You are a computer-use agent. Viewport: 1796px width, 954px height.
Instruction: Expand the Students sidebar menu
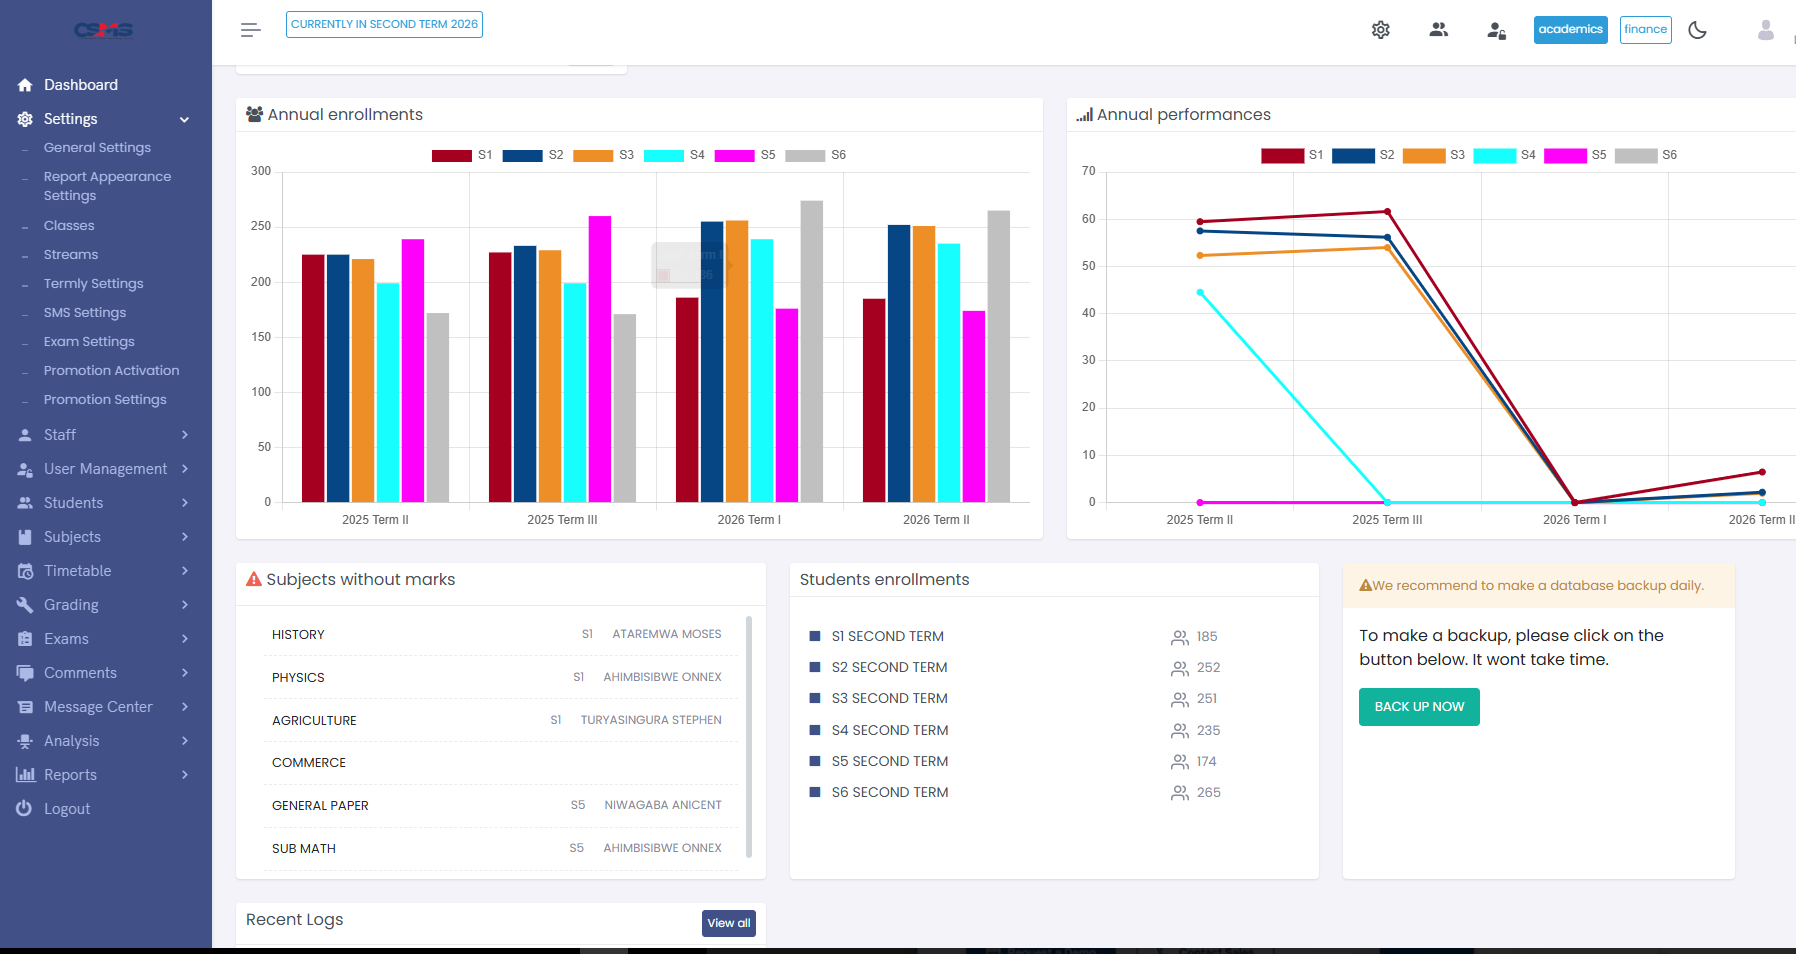(106, 503)
